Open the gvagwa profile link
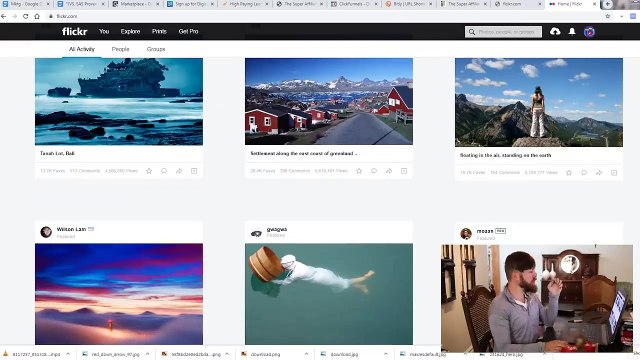Screen dimensions: 640x360 pyautogui.click(x=277, y=229)
